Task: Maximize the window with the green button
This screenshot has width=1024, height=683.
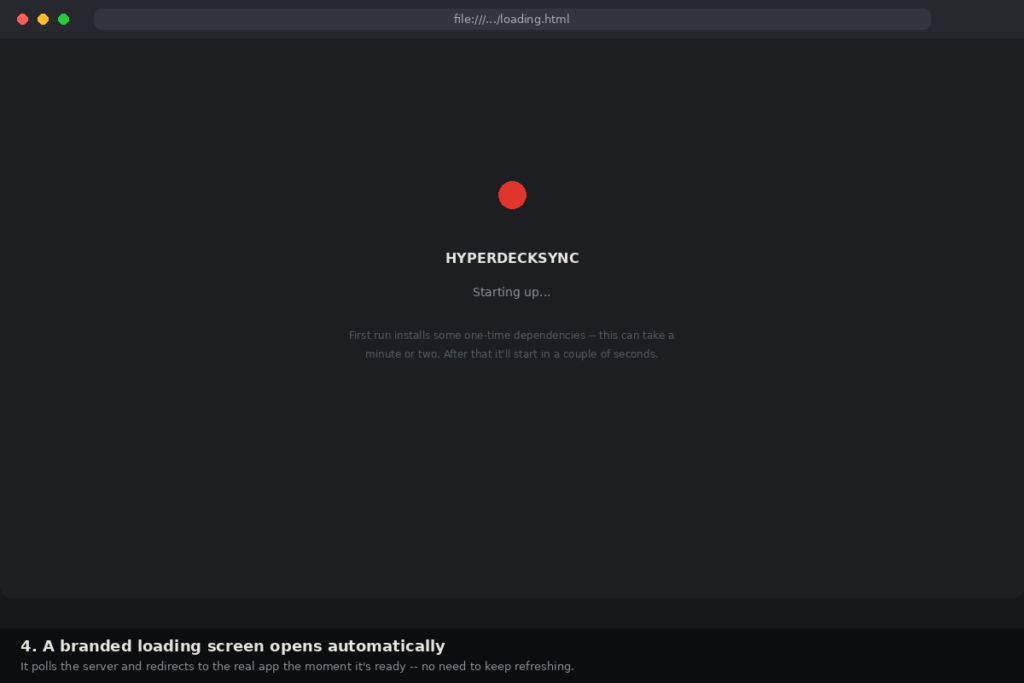Action: pos(63,19)
